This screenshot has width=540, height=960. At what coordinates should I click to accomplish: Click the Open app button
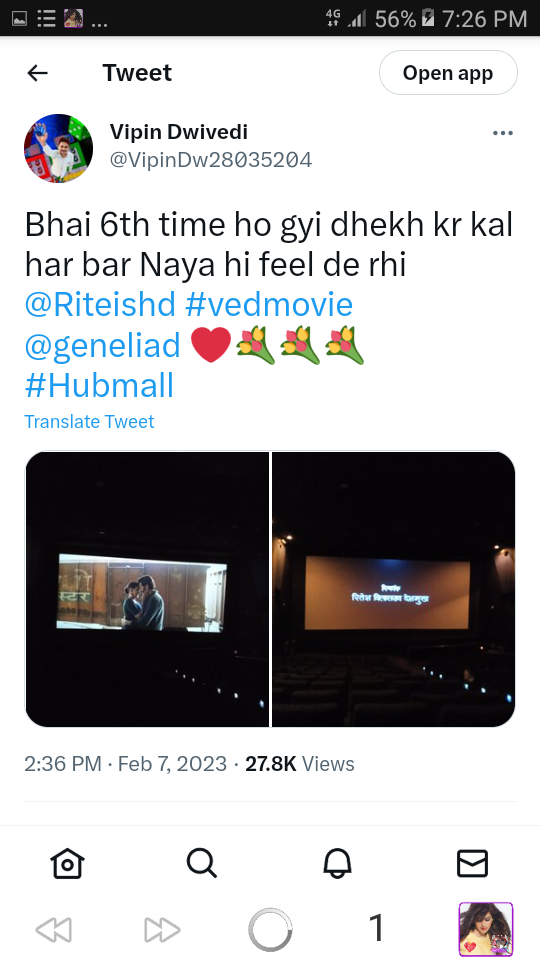tap(448, 73)
